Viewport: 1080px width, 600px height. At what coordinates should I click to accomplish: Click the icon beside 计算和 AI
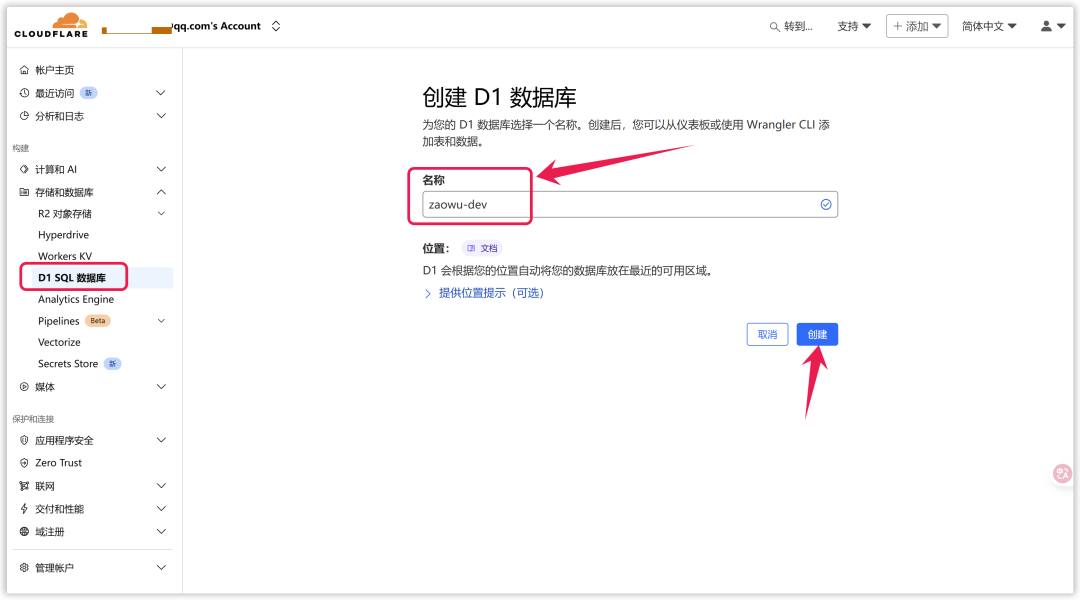(24, 169)
